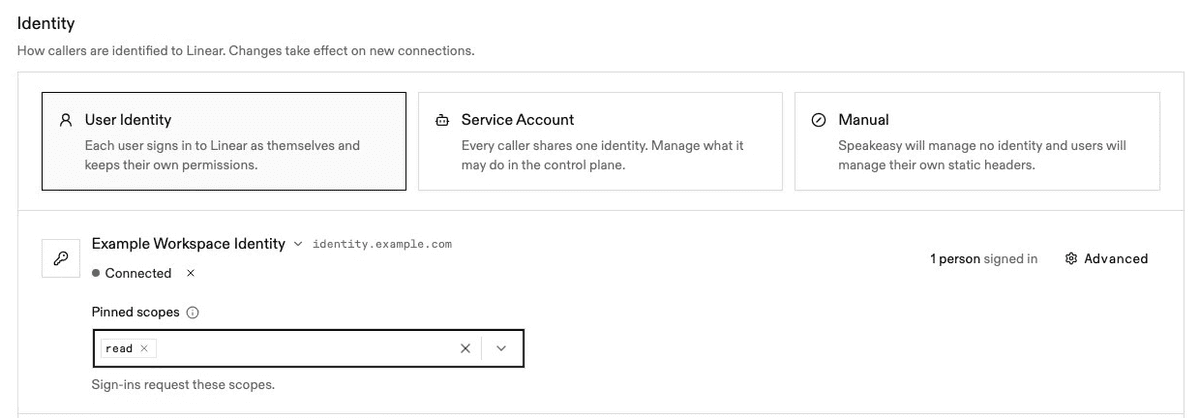Select the Service Account option card
The height and width of the screenshot is (418, 1200).
(600, 141)
